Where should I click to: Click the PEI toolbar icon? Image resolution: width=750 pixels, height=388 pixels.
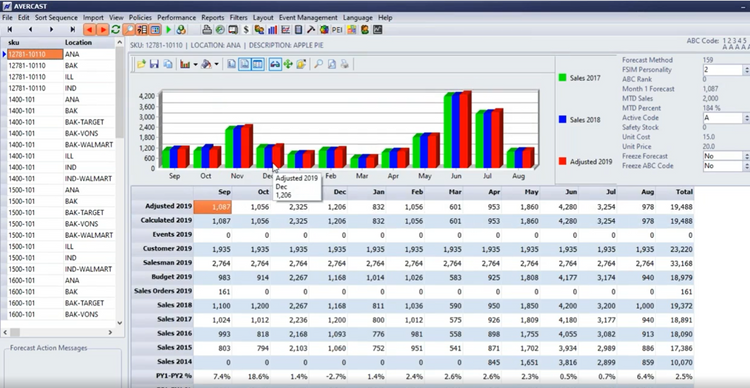[337, 30]
